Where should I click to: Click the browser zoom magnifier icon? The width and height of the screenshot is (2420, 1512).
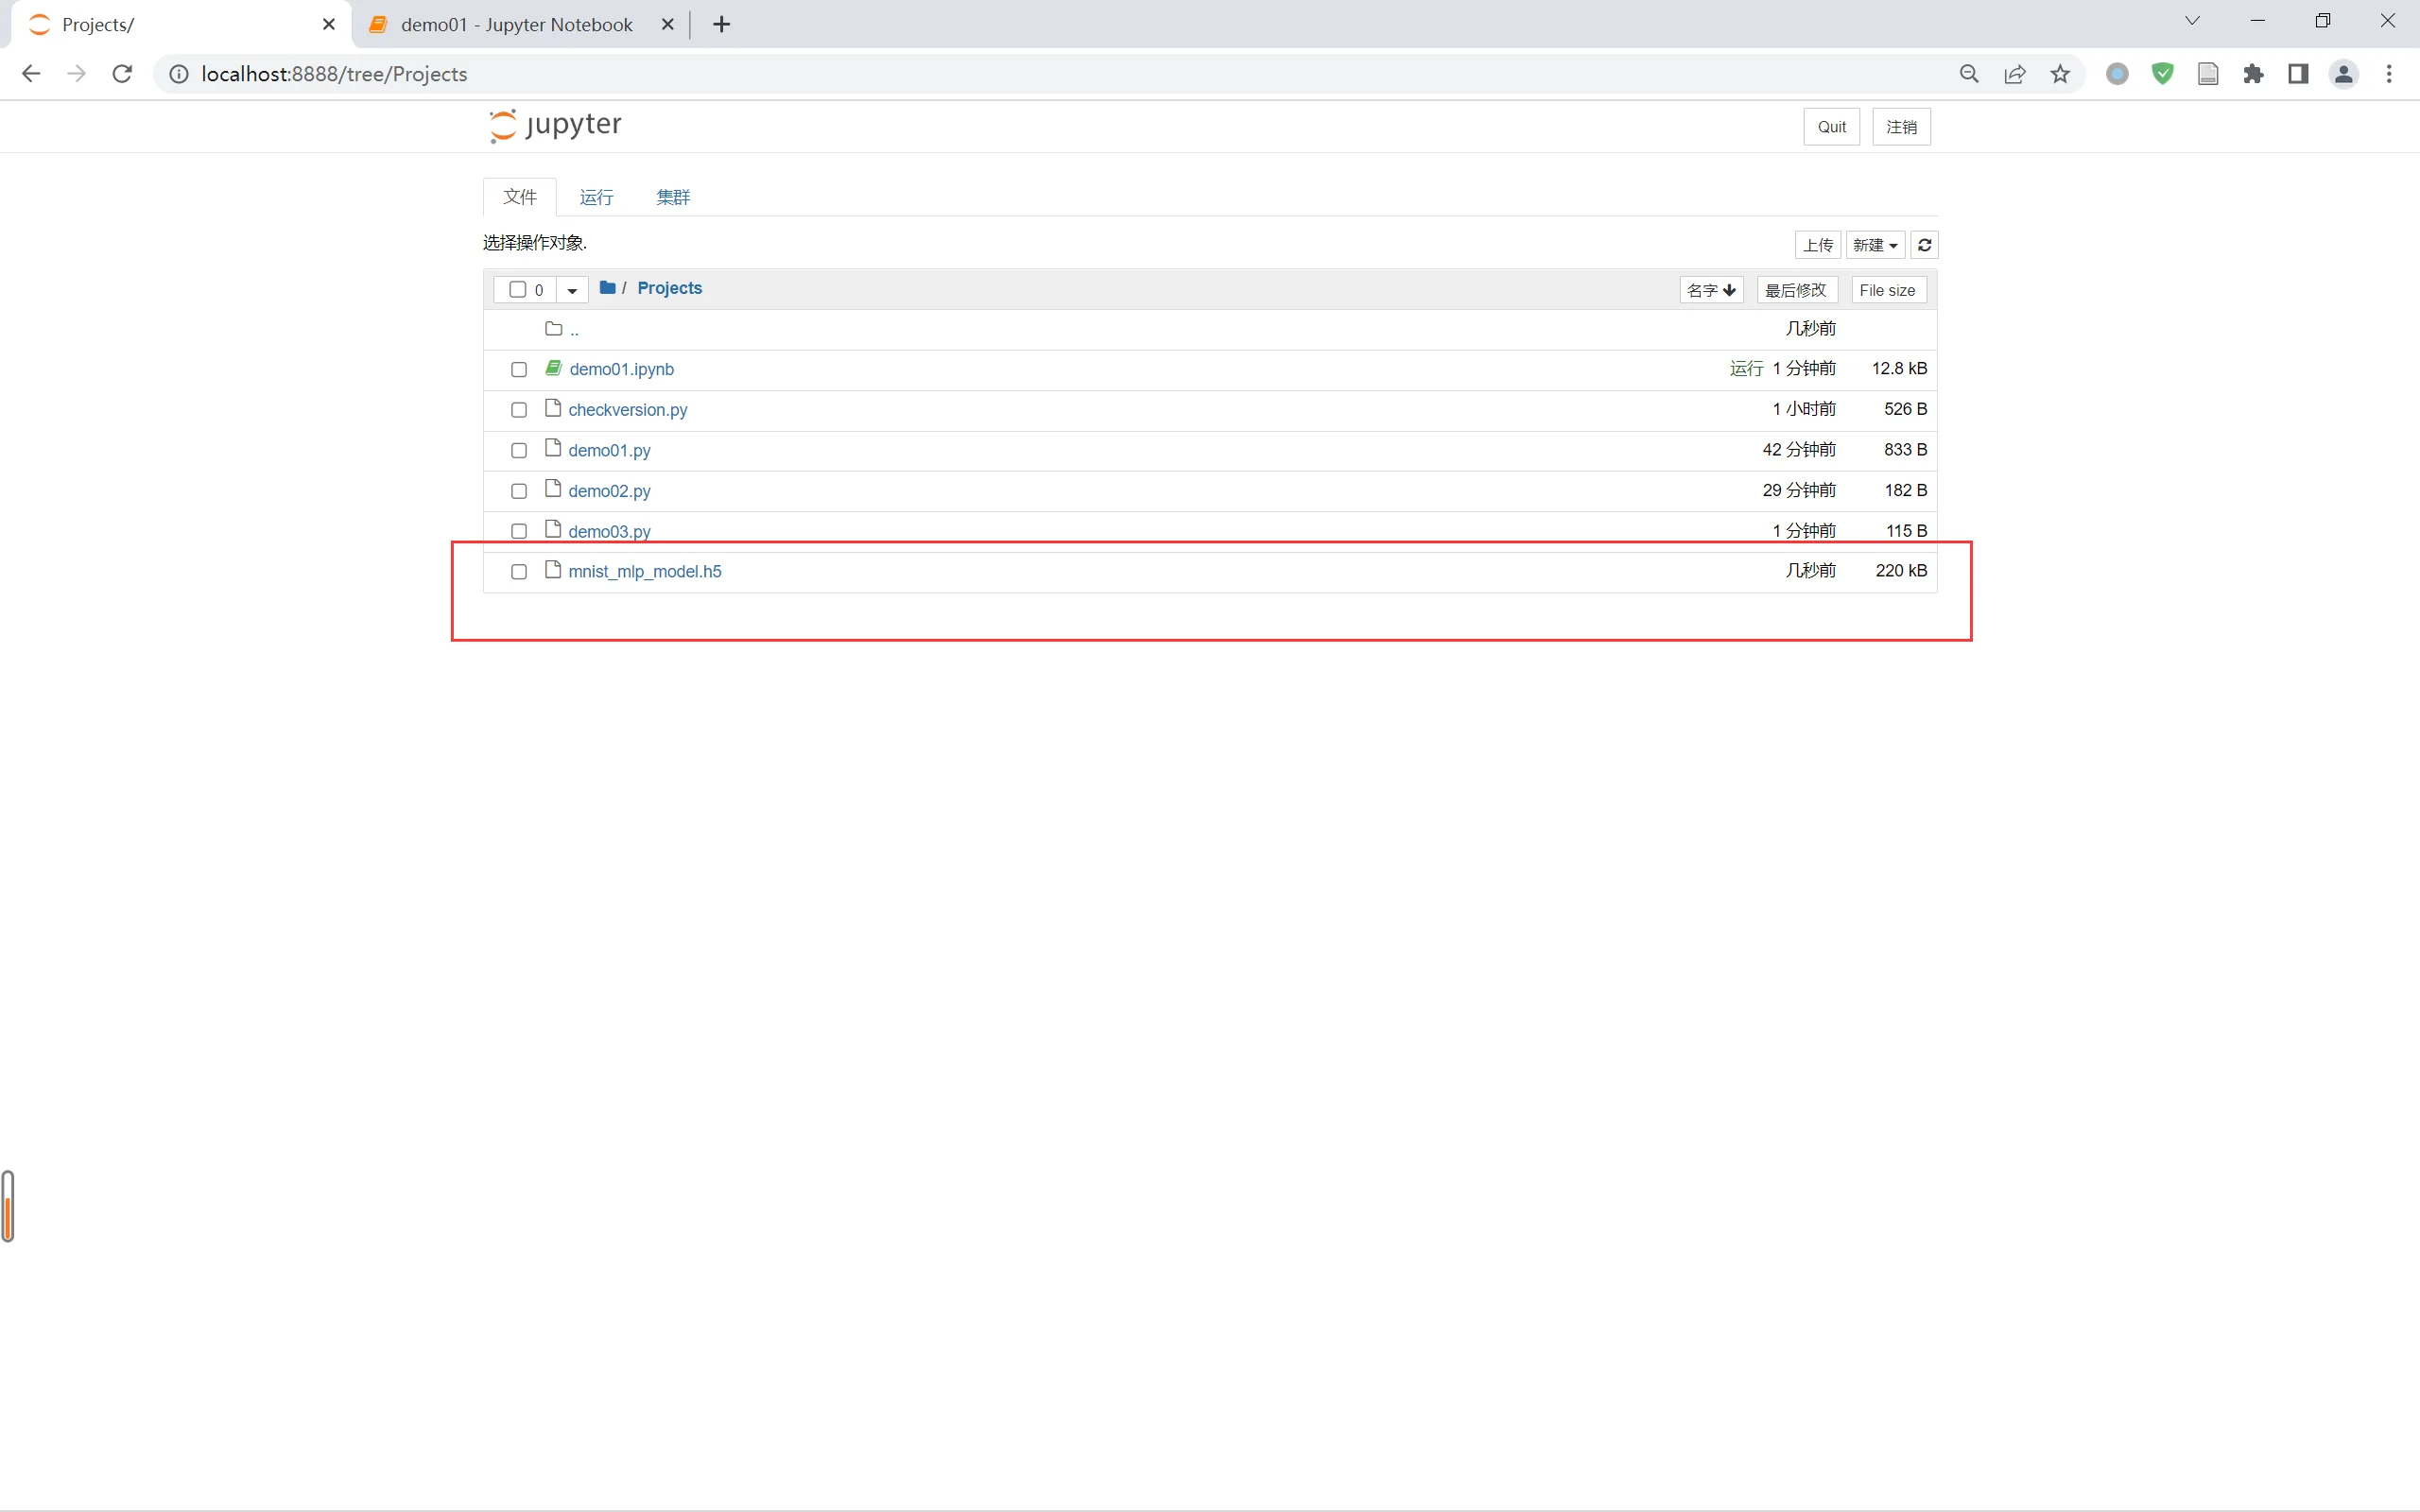(1969, 74)
